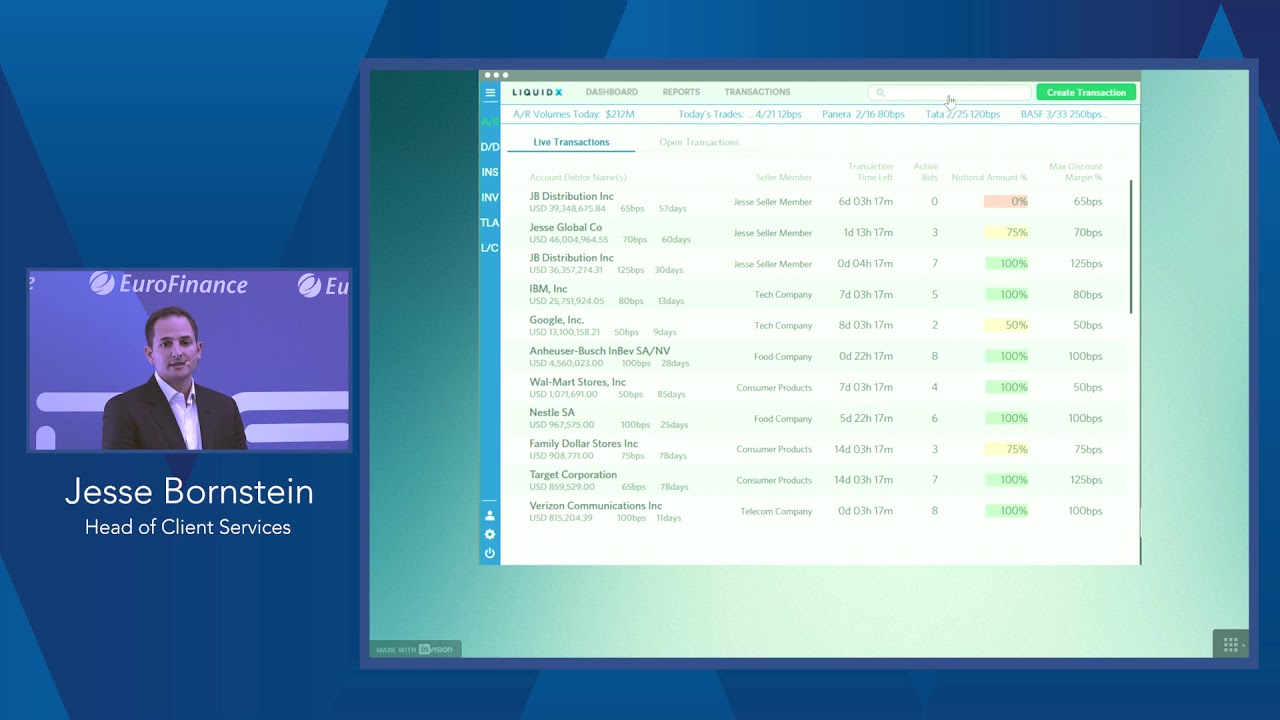Click the Max Discount Margin % header
1280x720 pixels.
pos(1075,172)
